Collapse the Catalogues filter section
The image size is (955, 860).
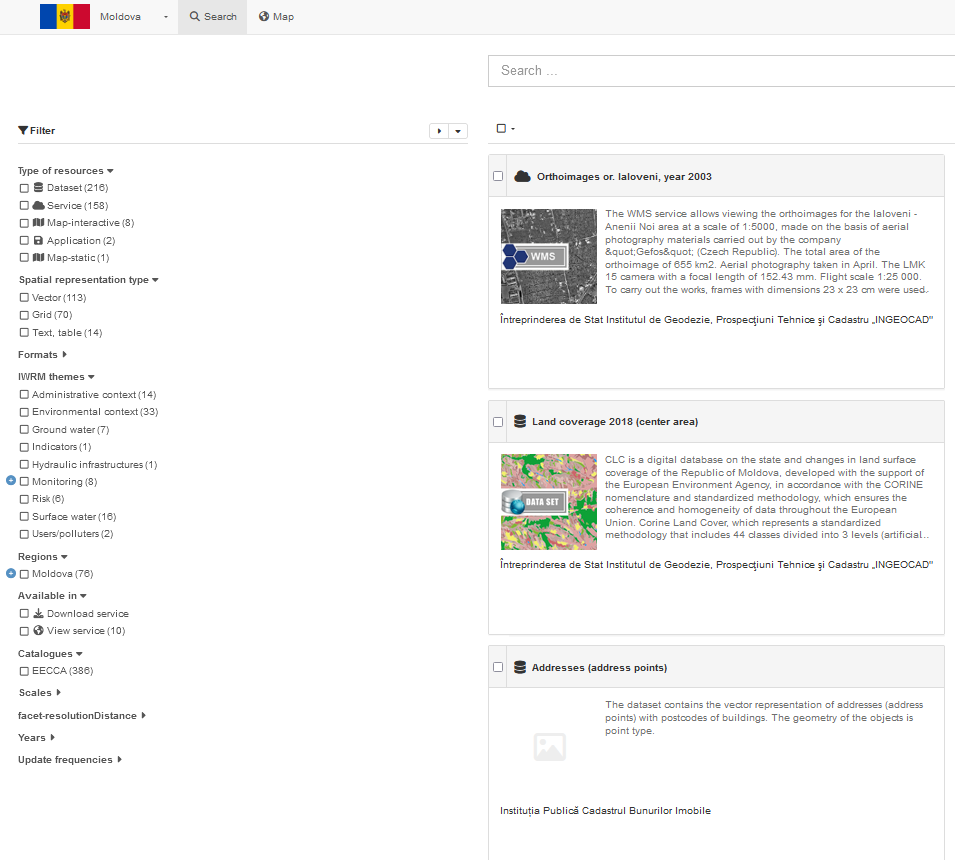coord(50,654)
